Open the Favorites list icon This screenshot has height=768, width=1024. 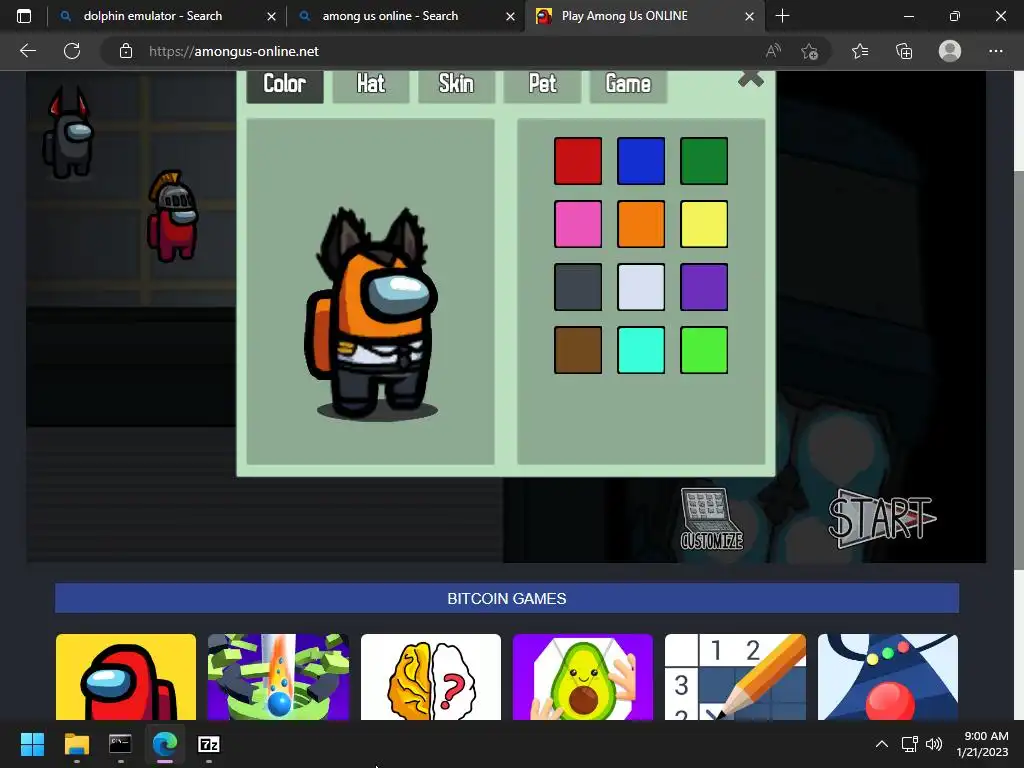click(860, 51)
